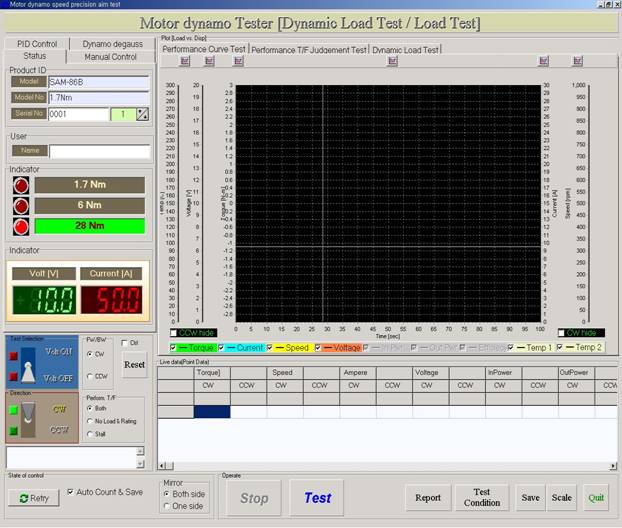Click the axis icon above the Speed scale
Image resolution: width=622 pixels, height=528 pixels.
pyautogui.click(x=578, y=61)
